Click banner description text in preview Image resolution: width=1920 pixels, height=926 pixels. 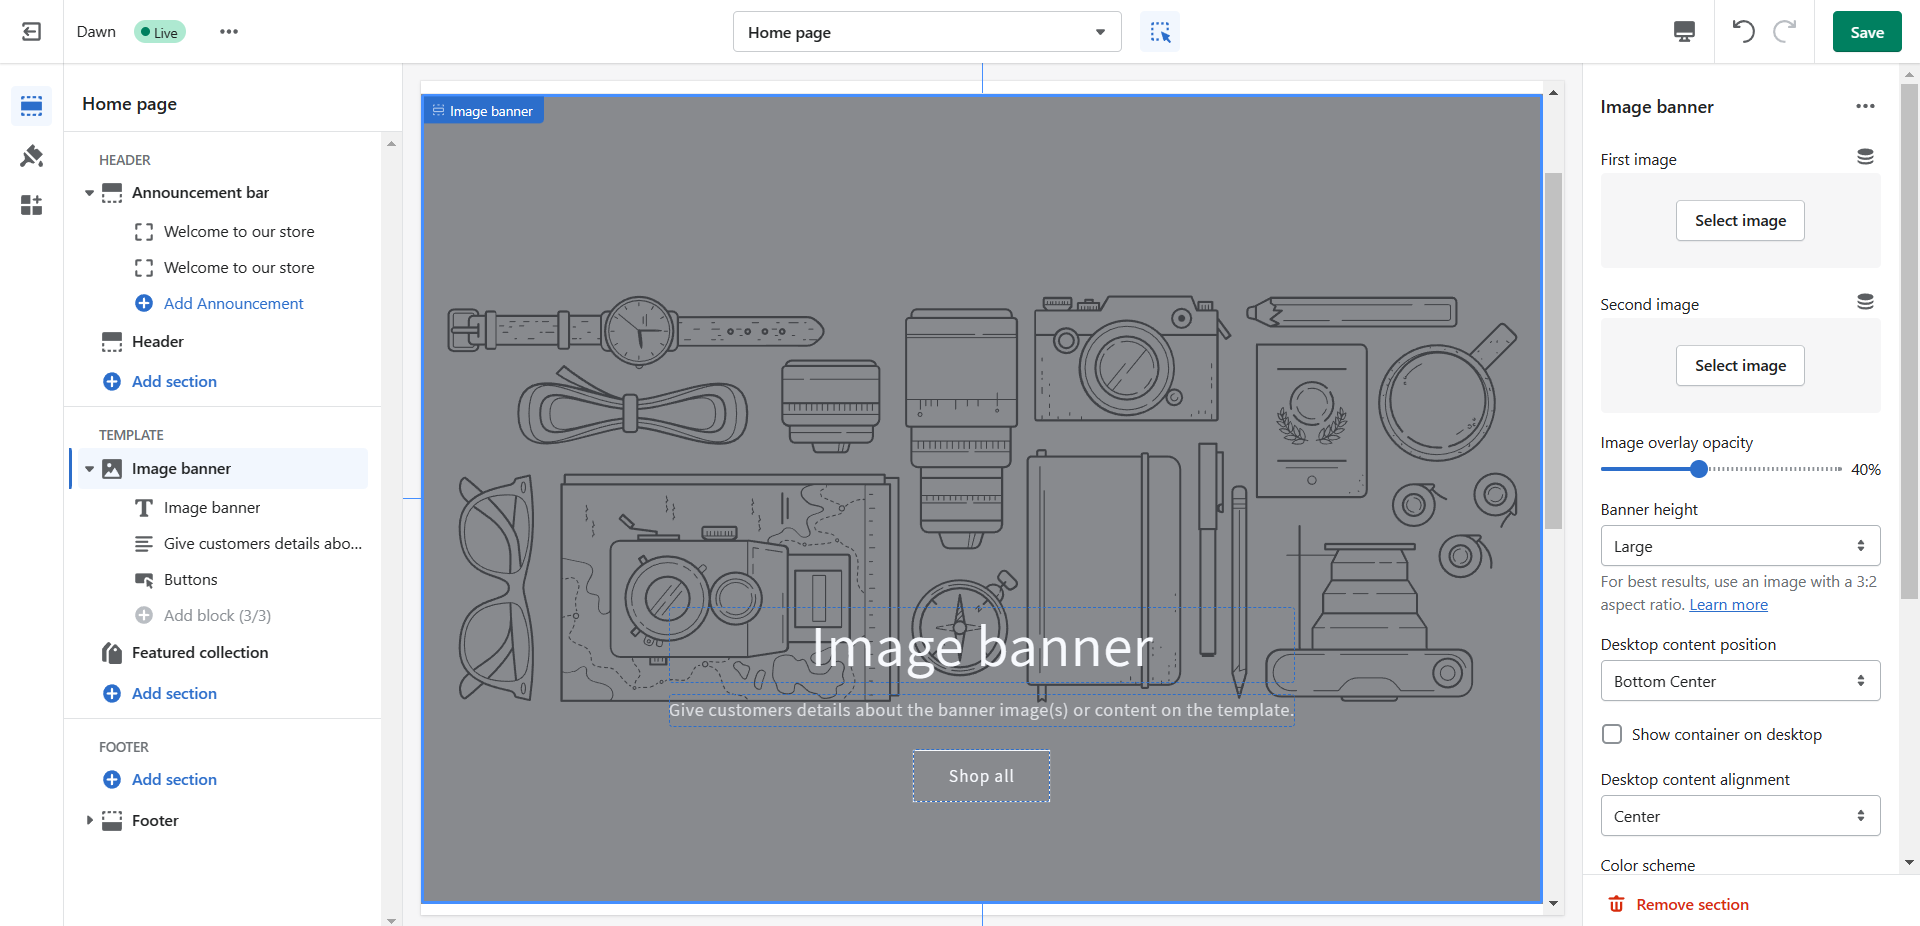pos(981,710)
